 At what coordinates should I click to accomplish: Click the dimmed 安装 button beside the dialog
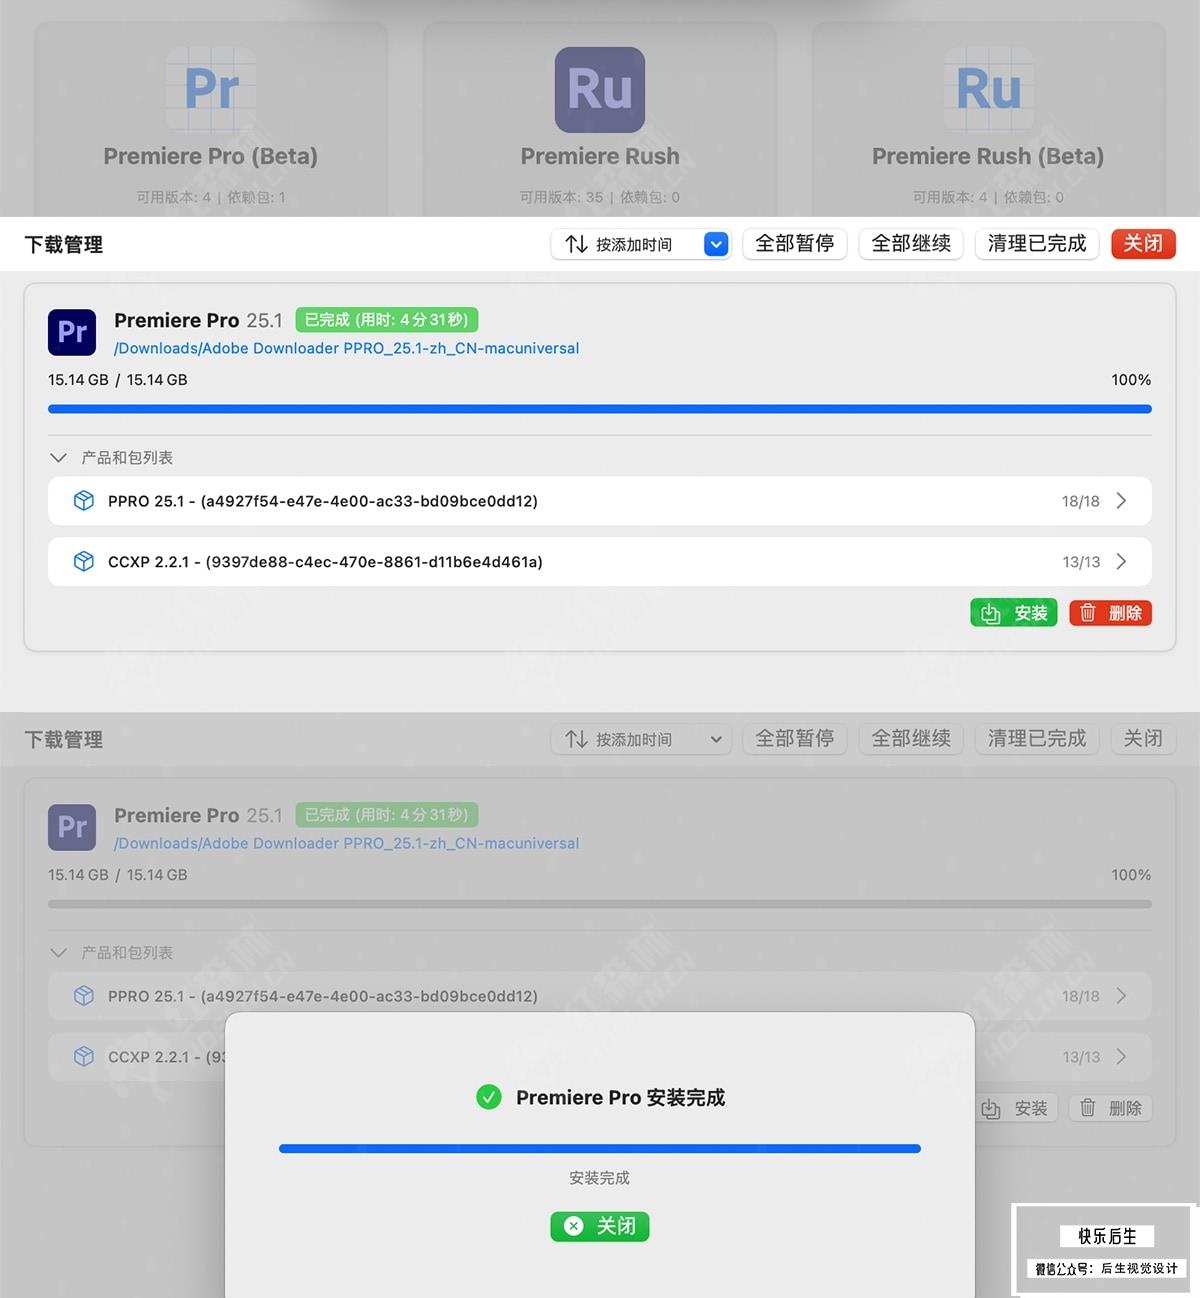pos(1016,1108)
